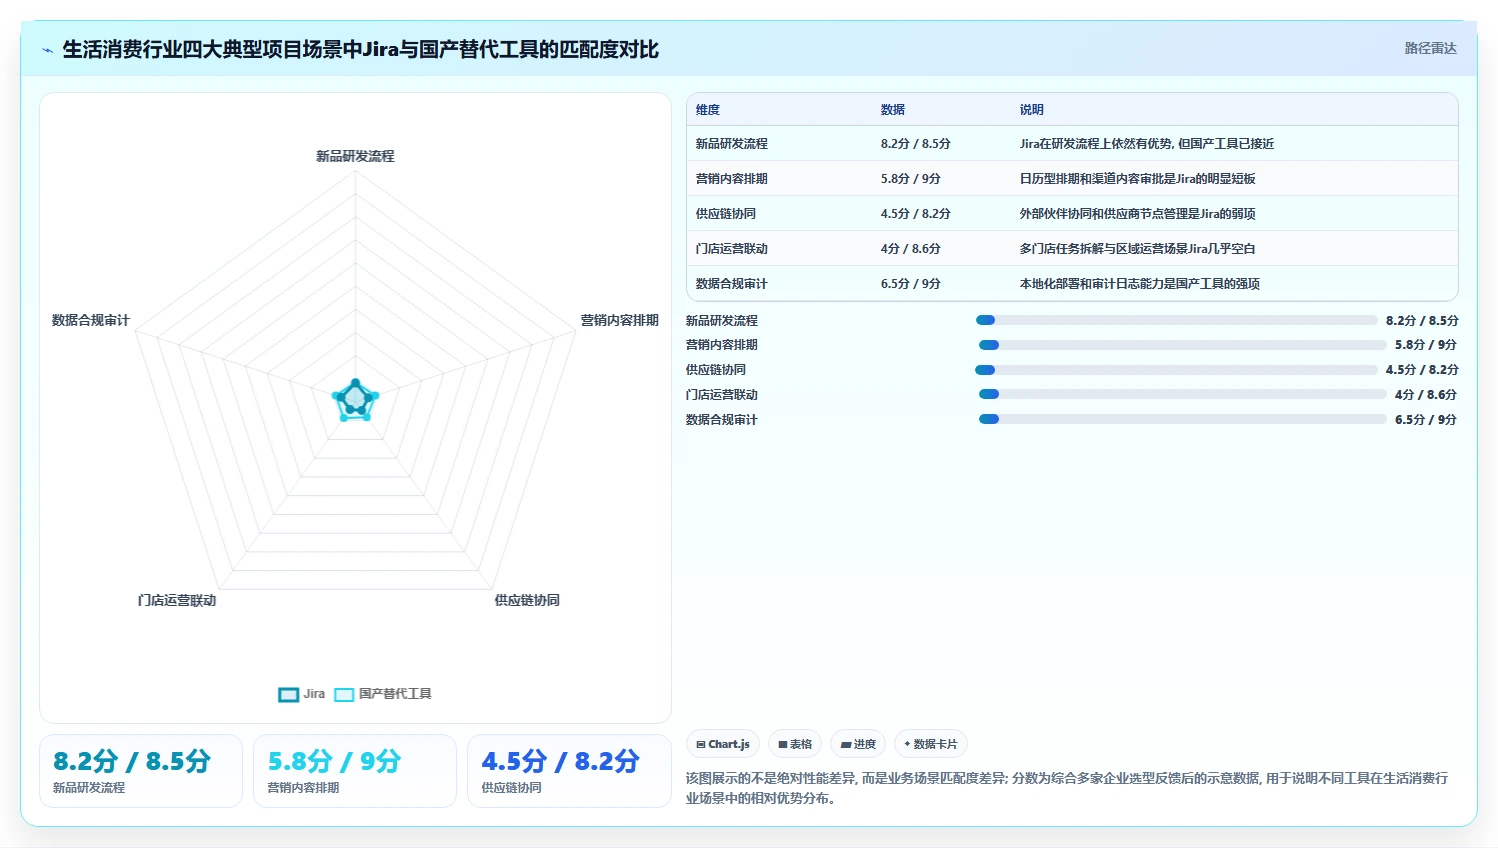Click table value 6.5分 / 9分

911,284
